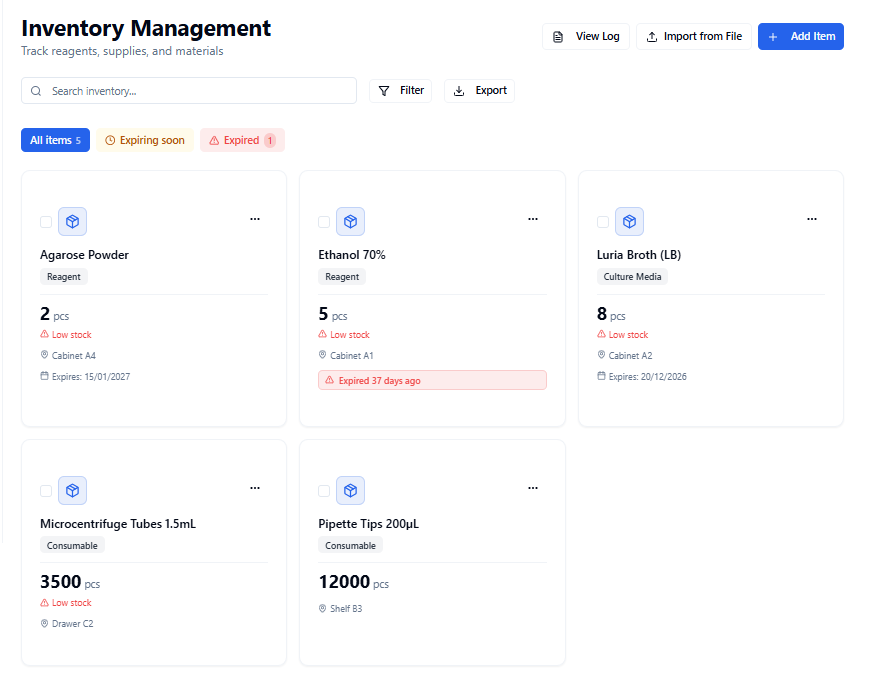Click the Cabinet A1 location text
Screen dimensions: 869x673
[x=352, y=355]
